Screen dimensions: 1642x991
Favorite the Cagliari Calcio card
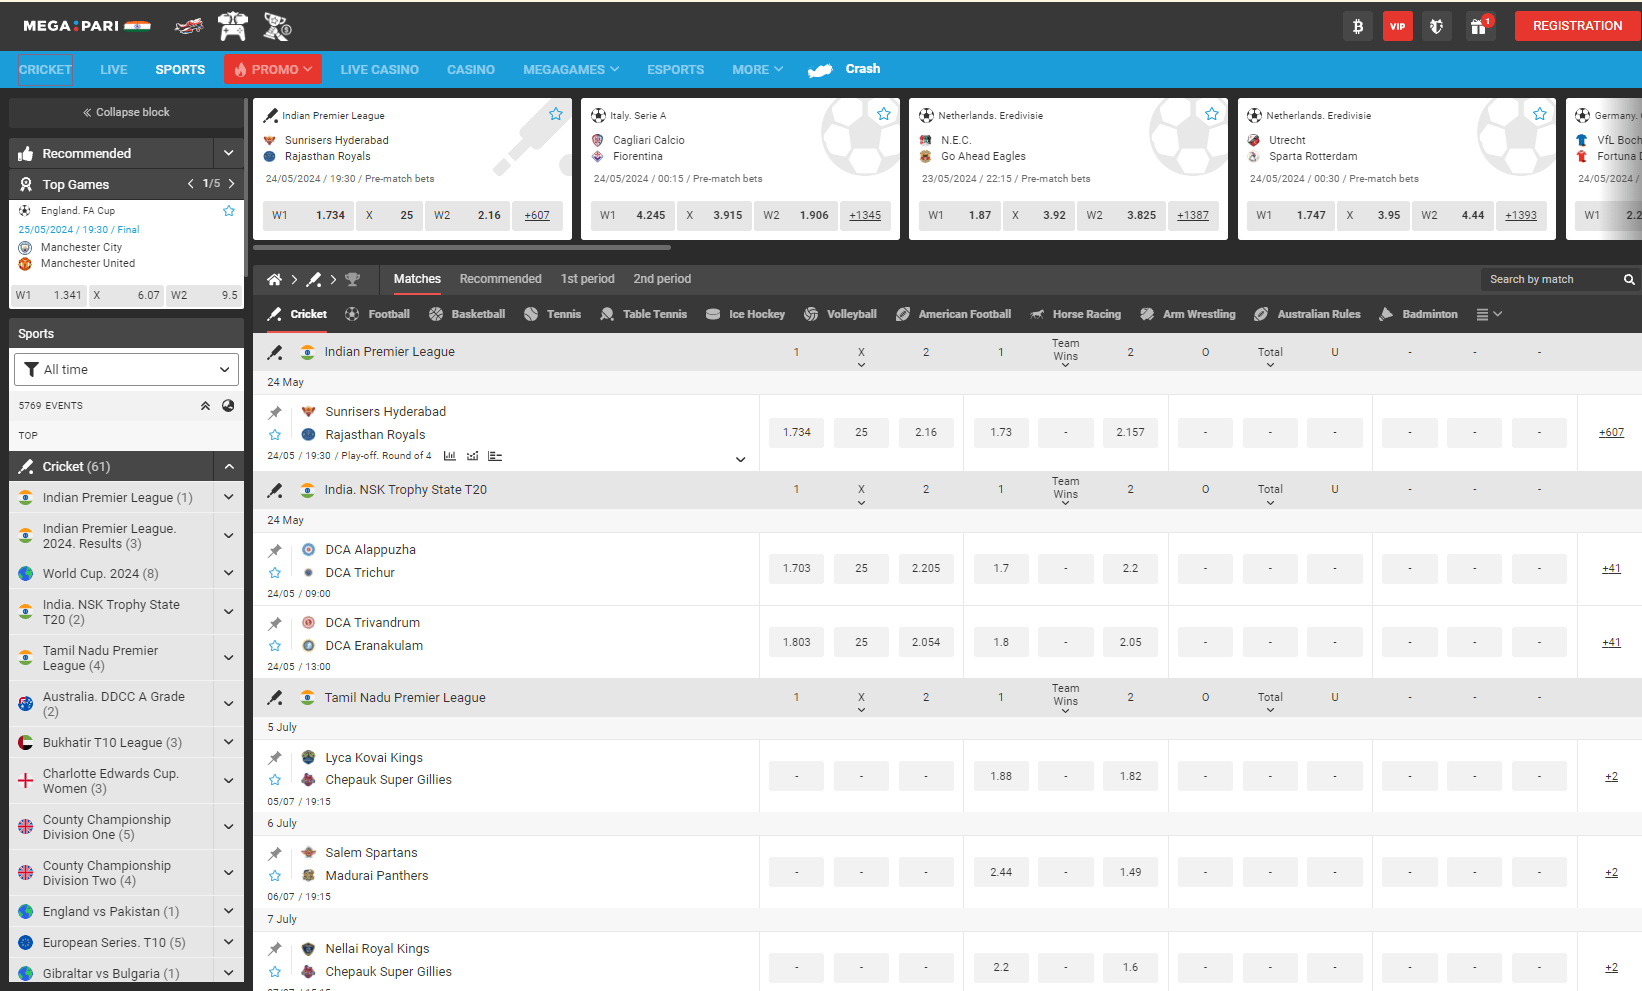point(884,114)
